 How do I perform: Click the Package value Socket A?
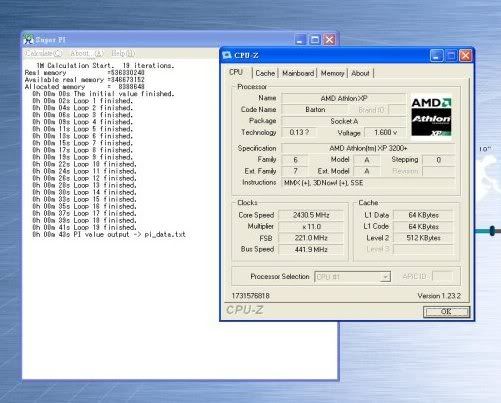click(x=344, y=121)
